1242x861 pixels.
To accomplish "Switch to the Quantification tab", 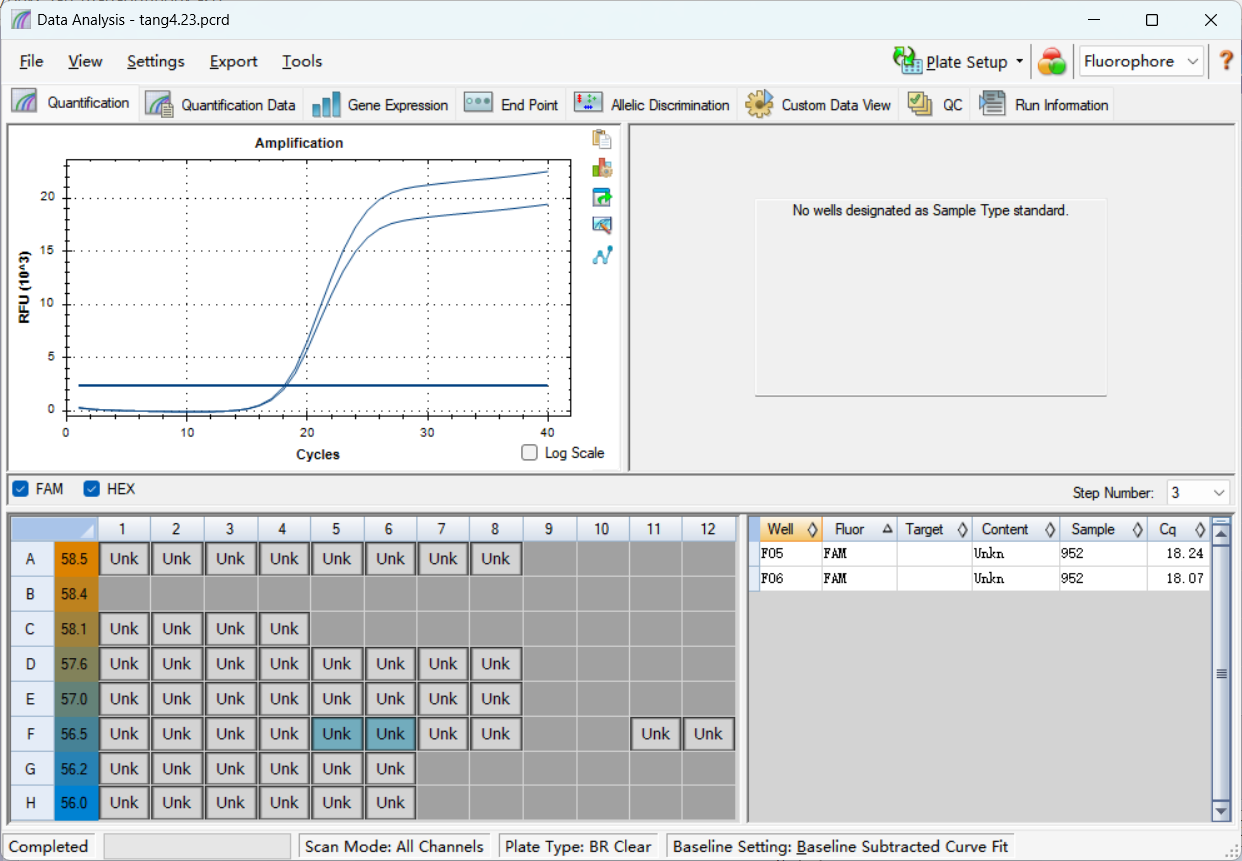I will point(72,103).
